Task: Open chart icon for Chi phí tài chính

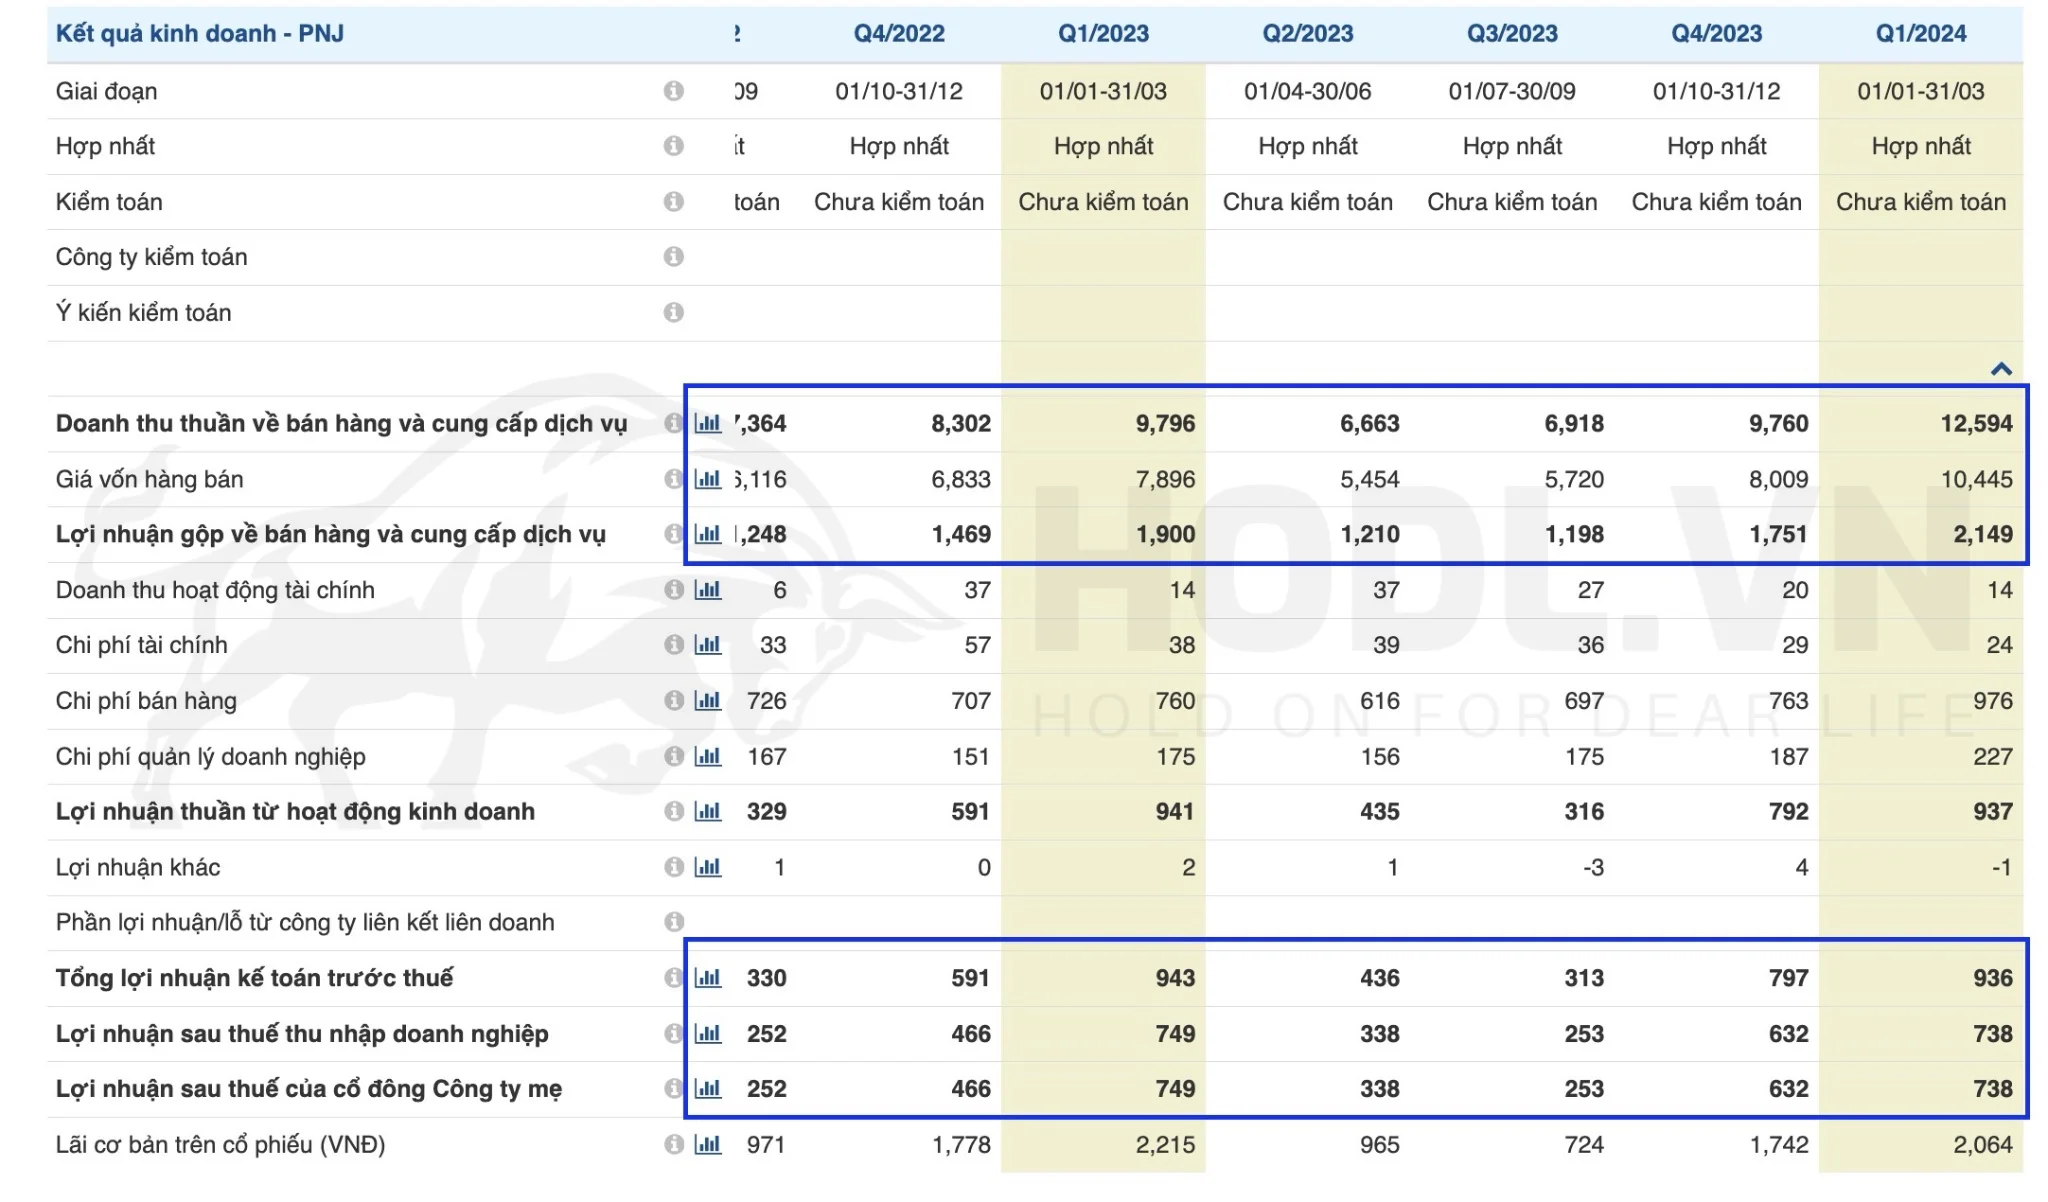Action: click(708, 645)
